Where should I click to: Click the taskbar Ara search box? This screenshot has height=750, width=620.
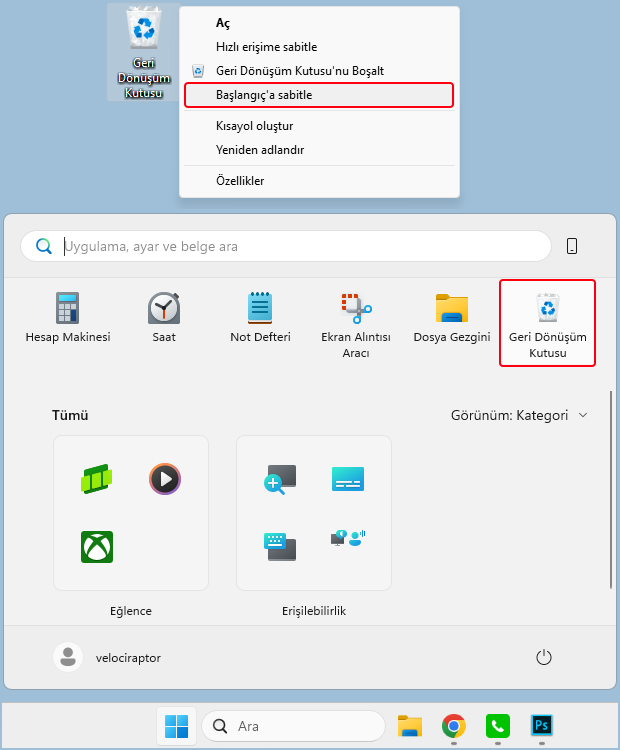294,726
